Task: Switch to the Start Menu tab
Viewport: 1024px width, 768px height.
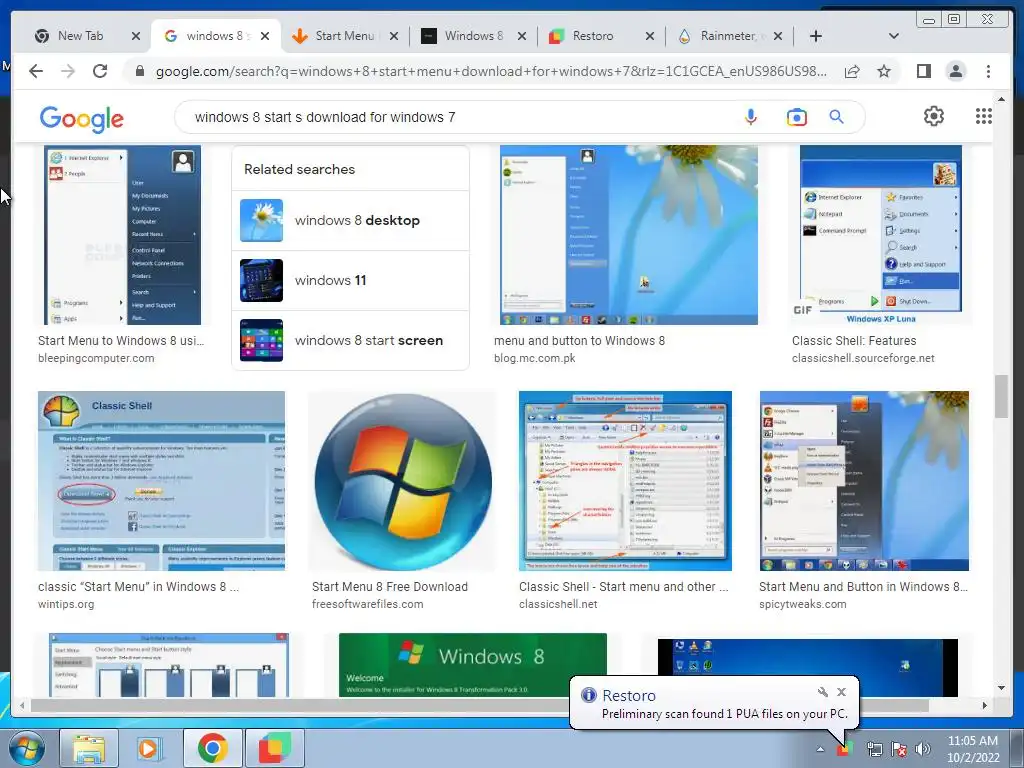Action: (345, 36)
